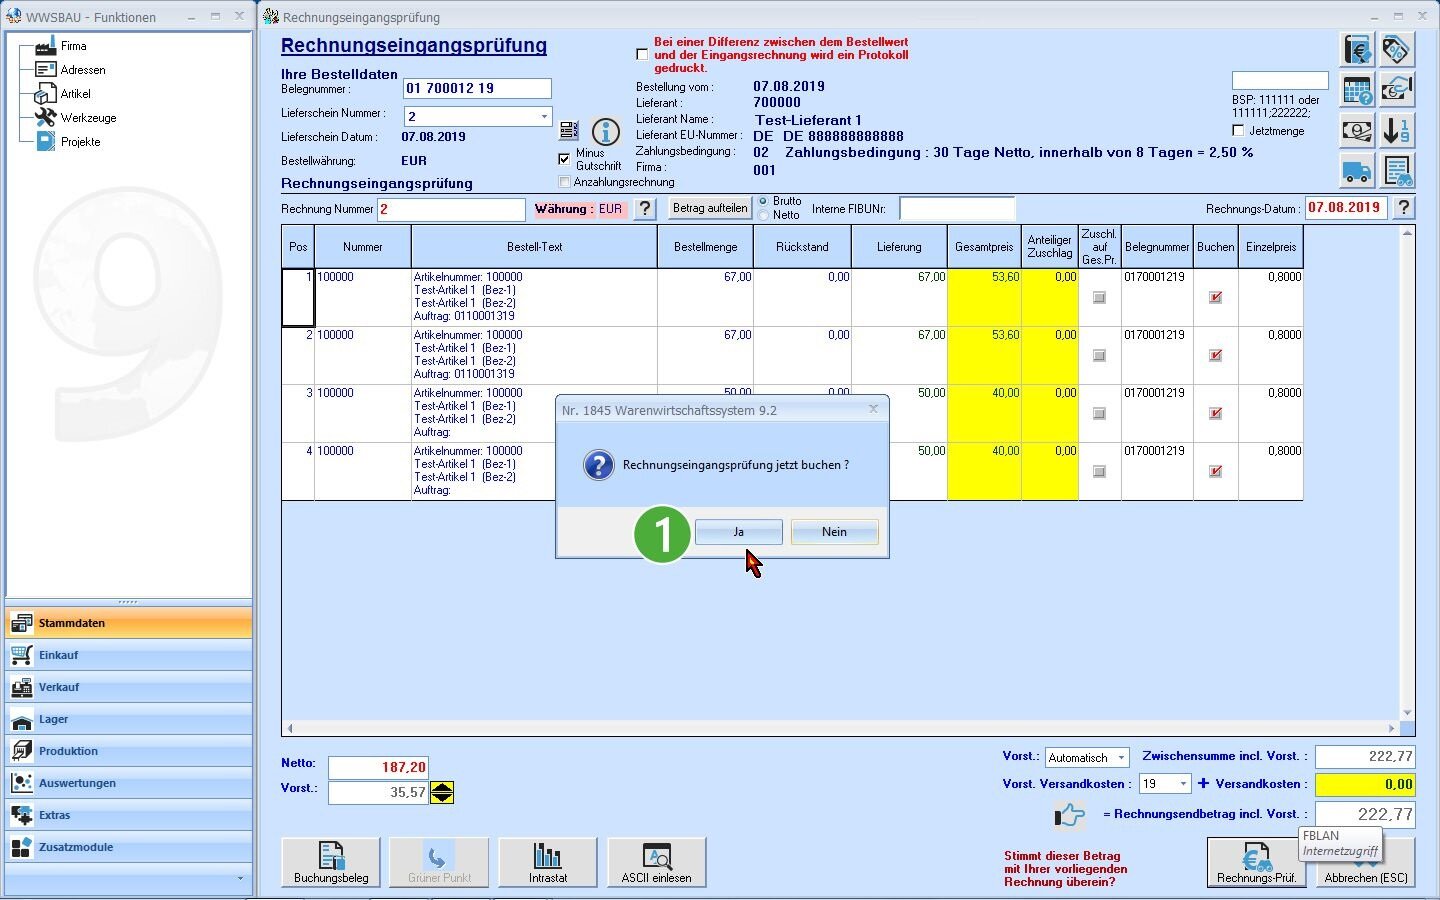Viewport: 1440px width, 900px height.
Task: Click the blue delivery truck icon
Action: tap(1357, 171)
